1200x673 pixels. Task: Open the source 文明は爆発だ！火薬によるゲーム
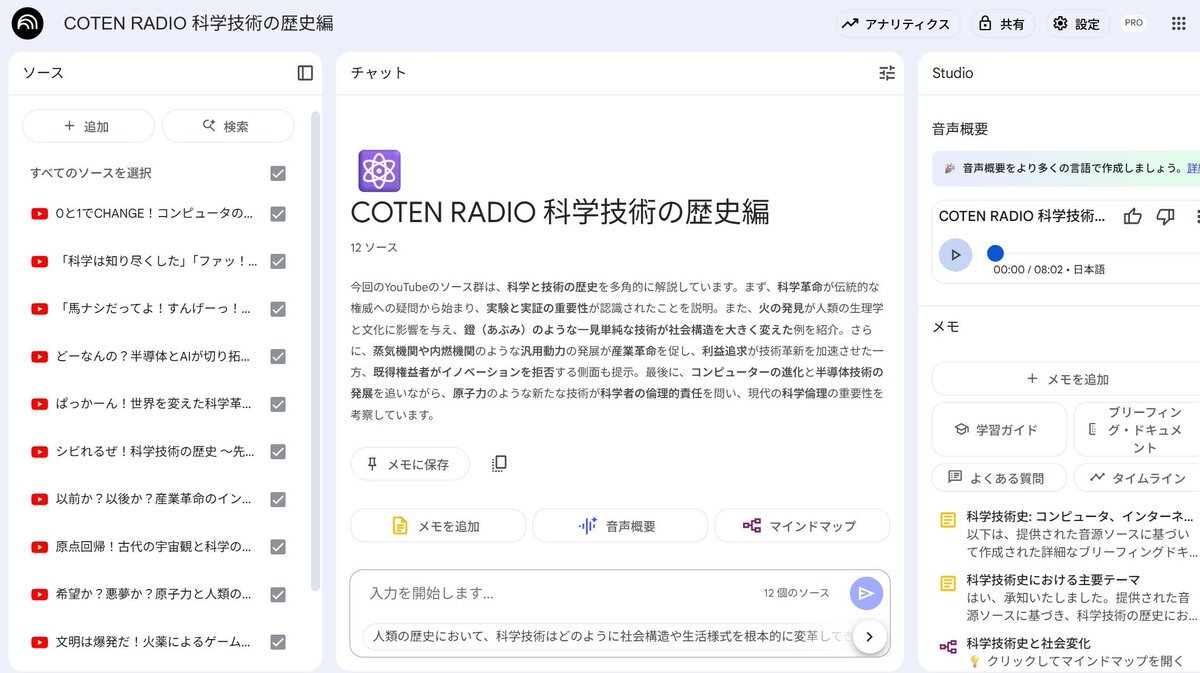[x=154, y=642]
